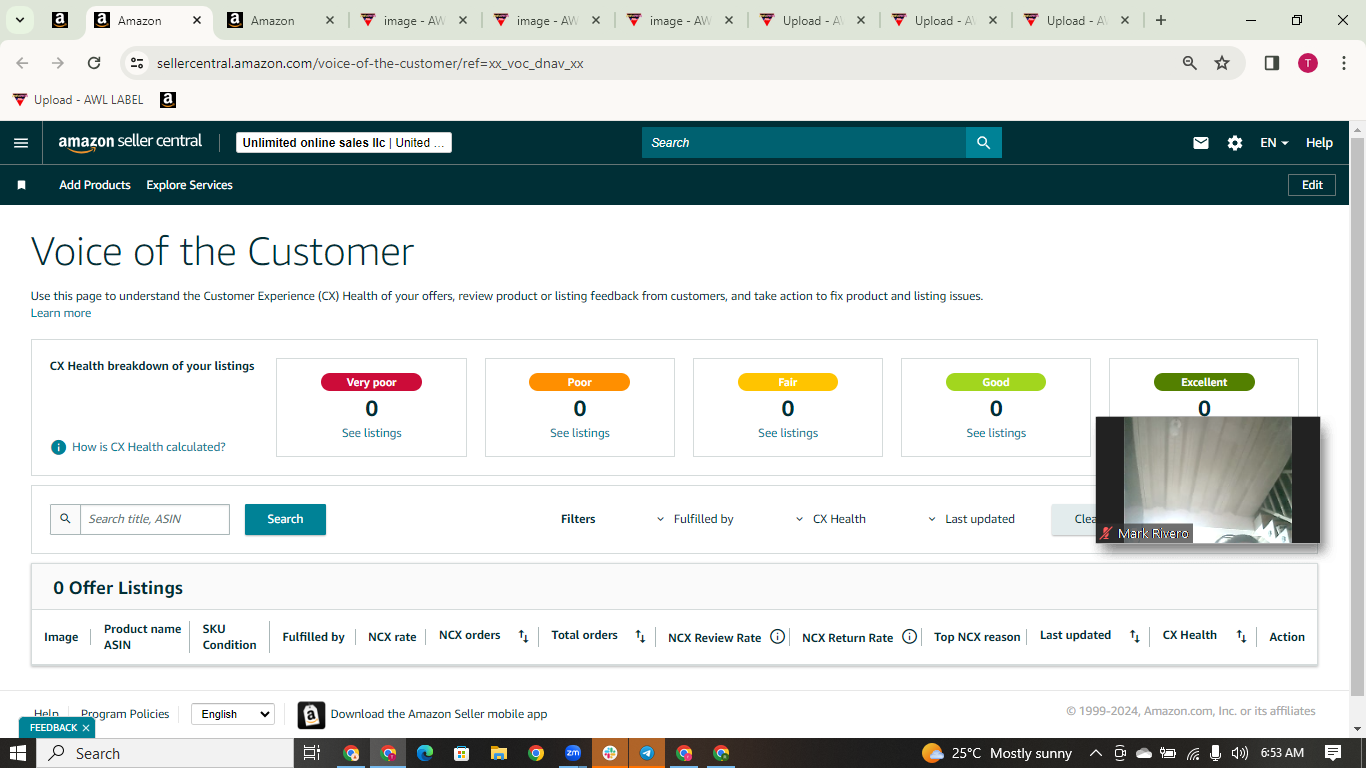Switch to the first Upload - AWL tab

(812, 20)
